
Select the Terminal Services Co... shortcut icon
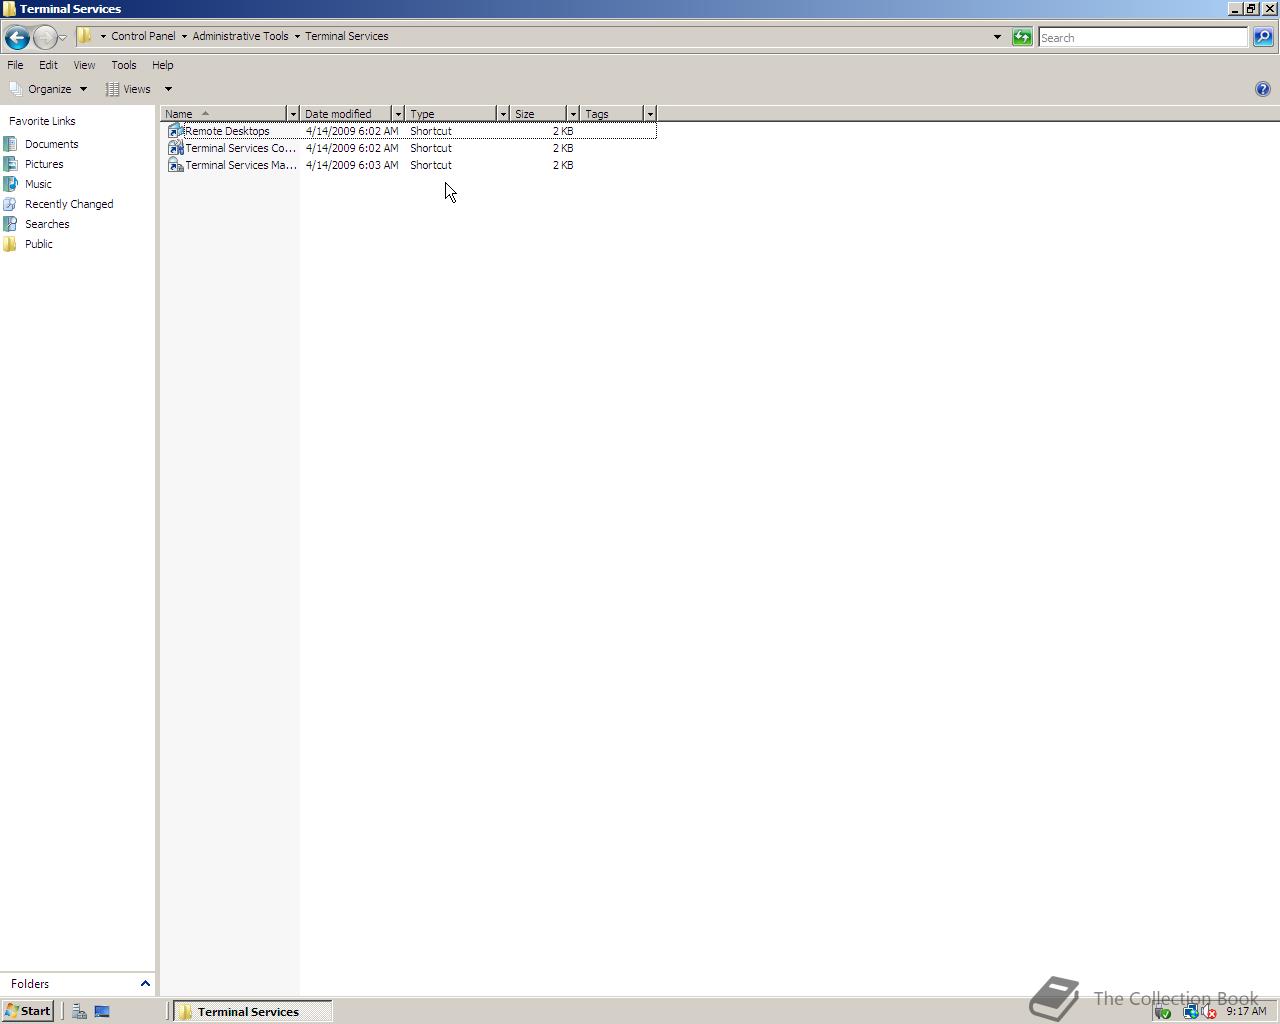tap(175, 148)
